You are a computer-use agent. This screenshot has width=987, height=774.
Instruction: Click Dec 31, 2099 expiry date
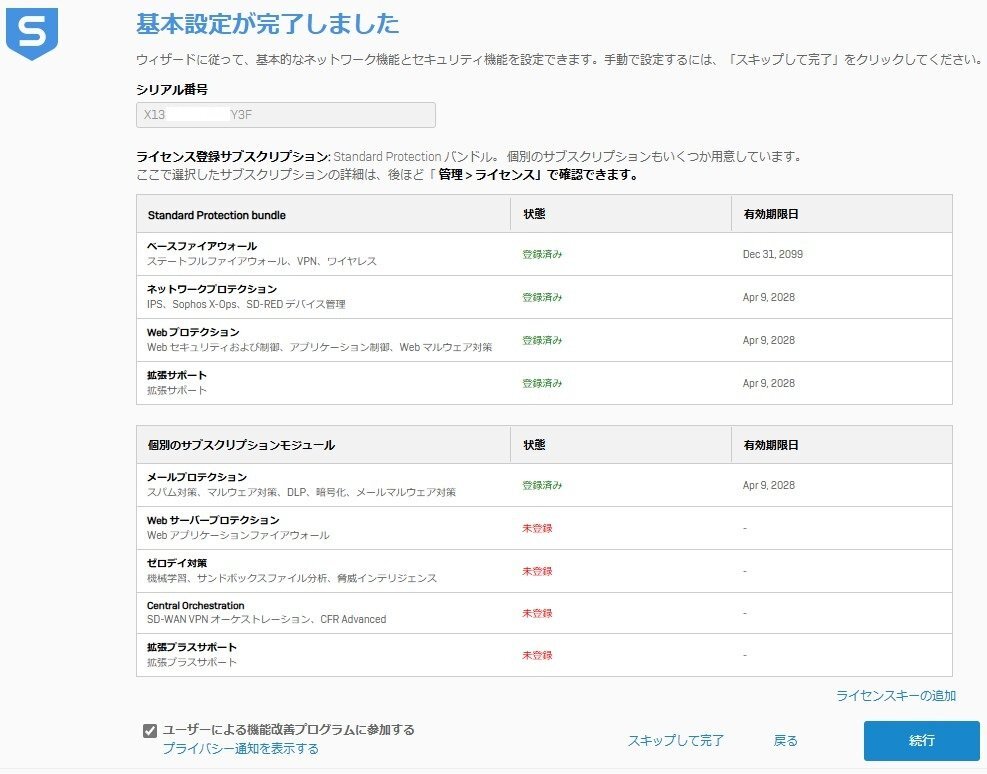(x=772, y=254)
